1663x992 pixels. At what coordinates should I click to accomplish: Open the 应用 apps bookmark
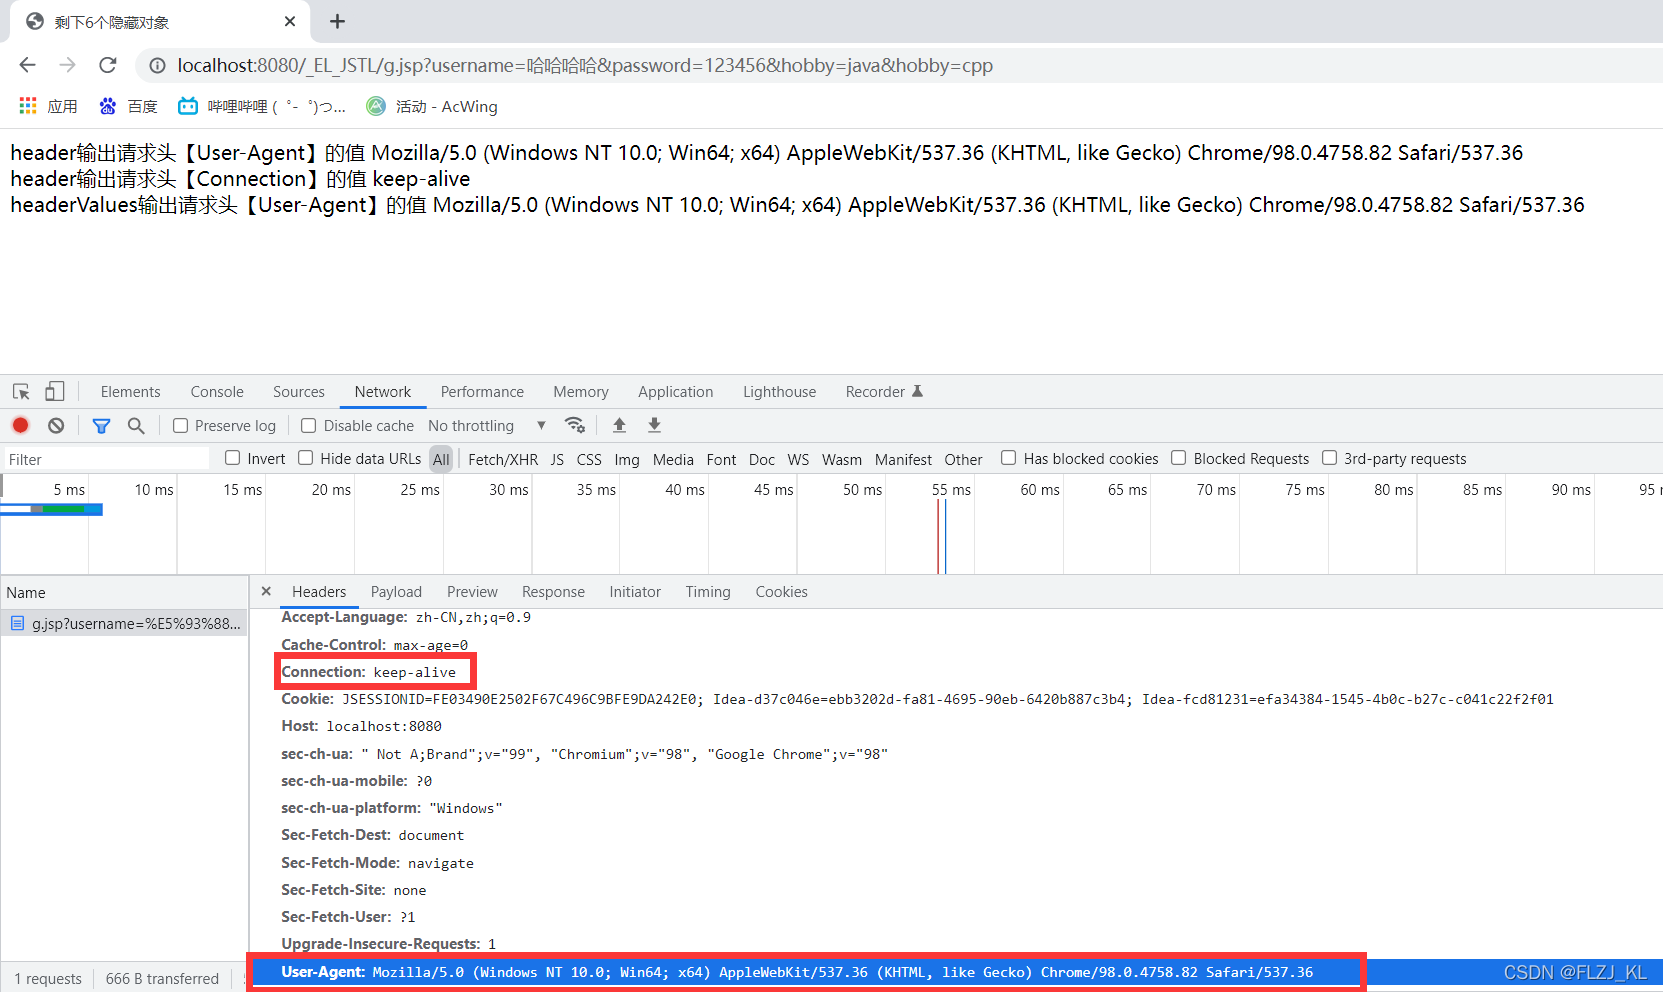pyautogui.click(x=48, y=106)
